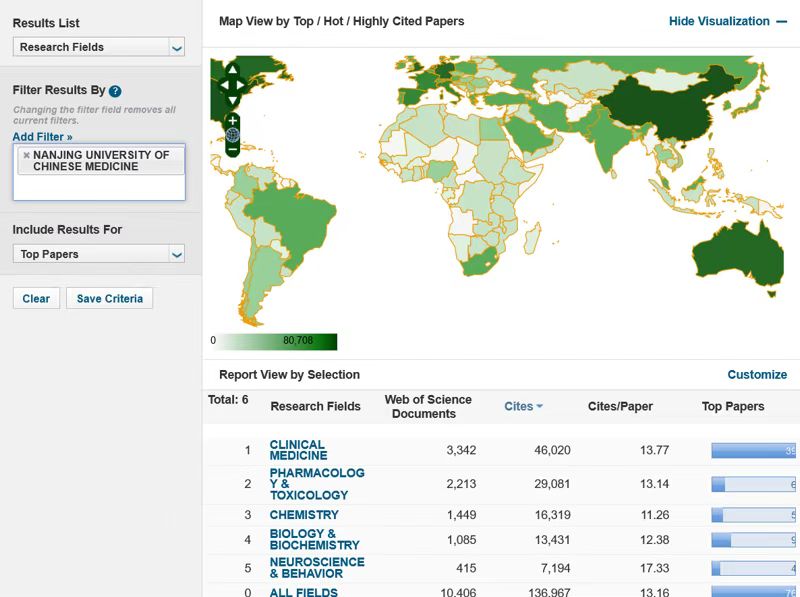Viewport: 800px width, 597px height.
Task: Click inside the filter input box
Action: coord(98,187)
